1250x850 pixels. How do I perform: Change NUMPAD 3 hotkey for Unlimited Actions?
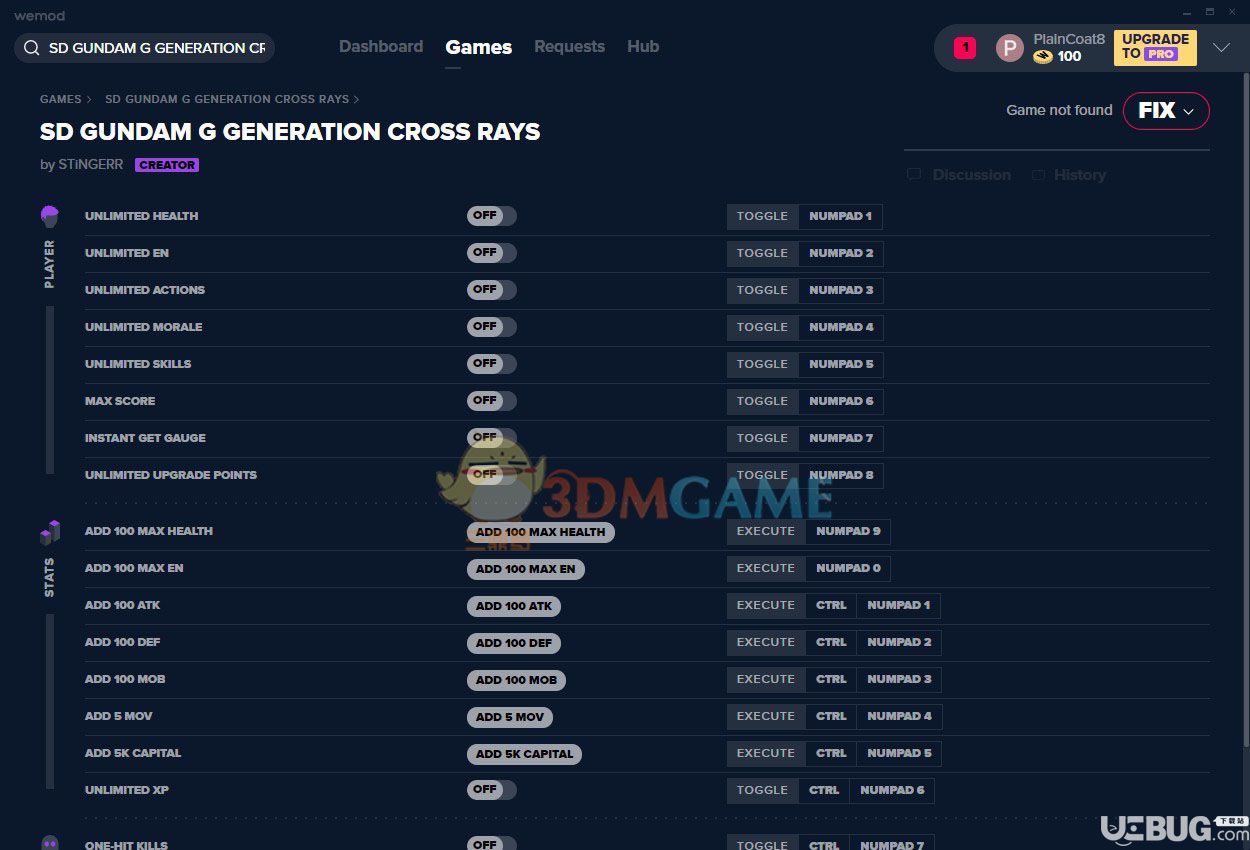[x=841, y=290]
